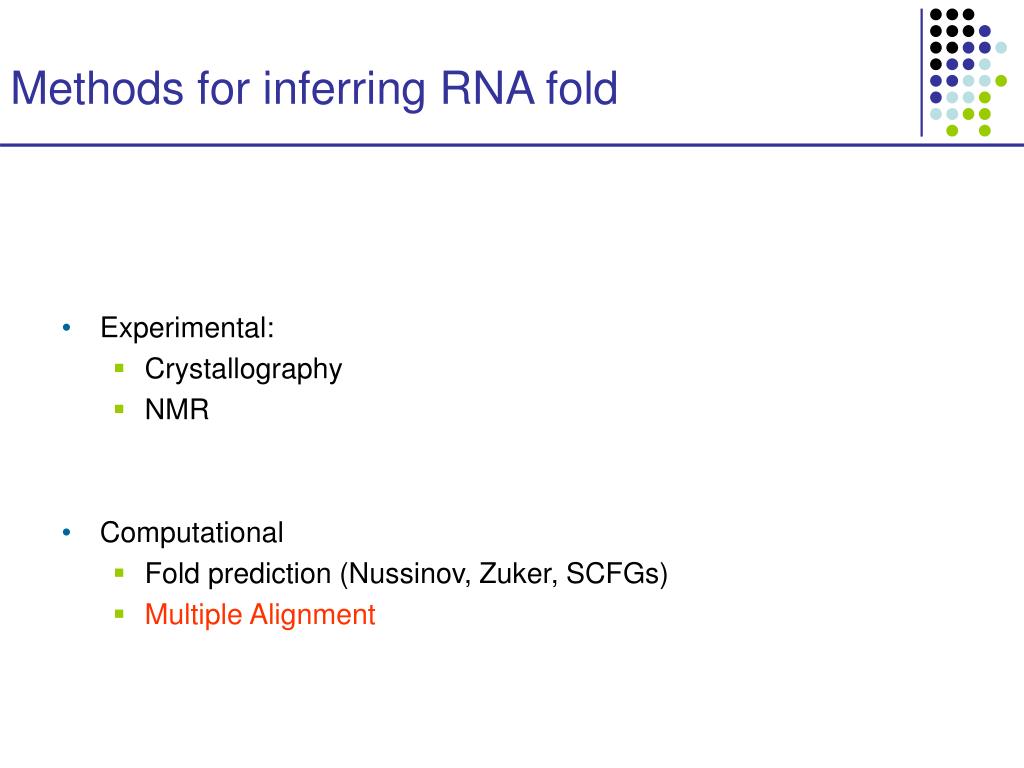Screen dimensions: 1024x768
Task: Select the Experimental: bullet text
Action: tap(187, 328)
